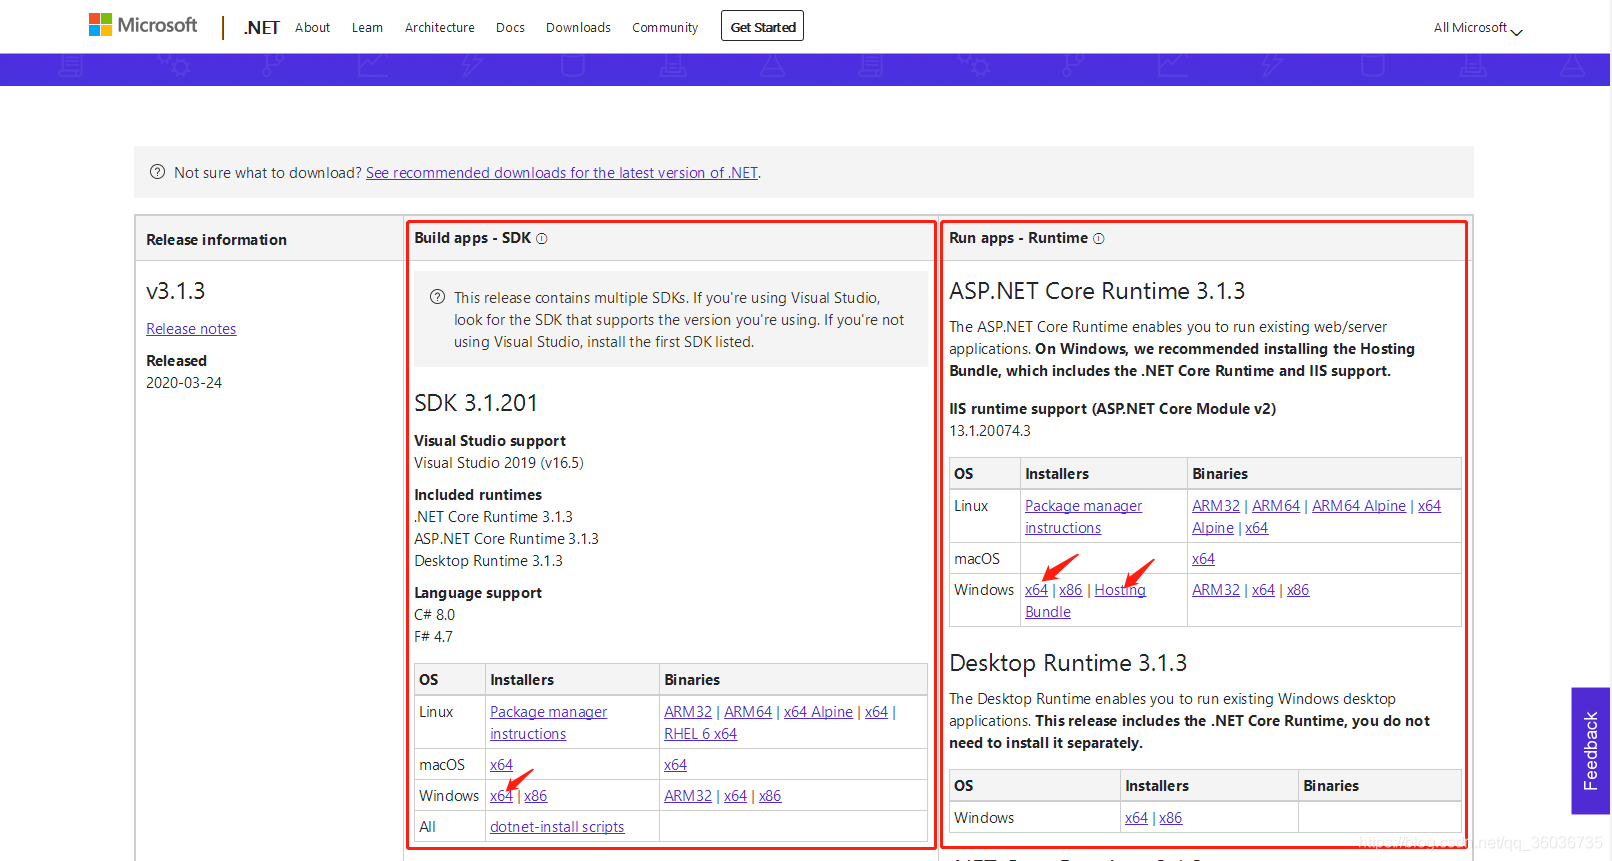Download ASP.NET Runtime Windows ARM32 binary
The image size is (1612, 861).
[1216, 590]
